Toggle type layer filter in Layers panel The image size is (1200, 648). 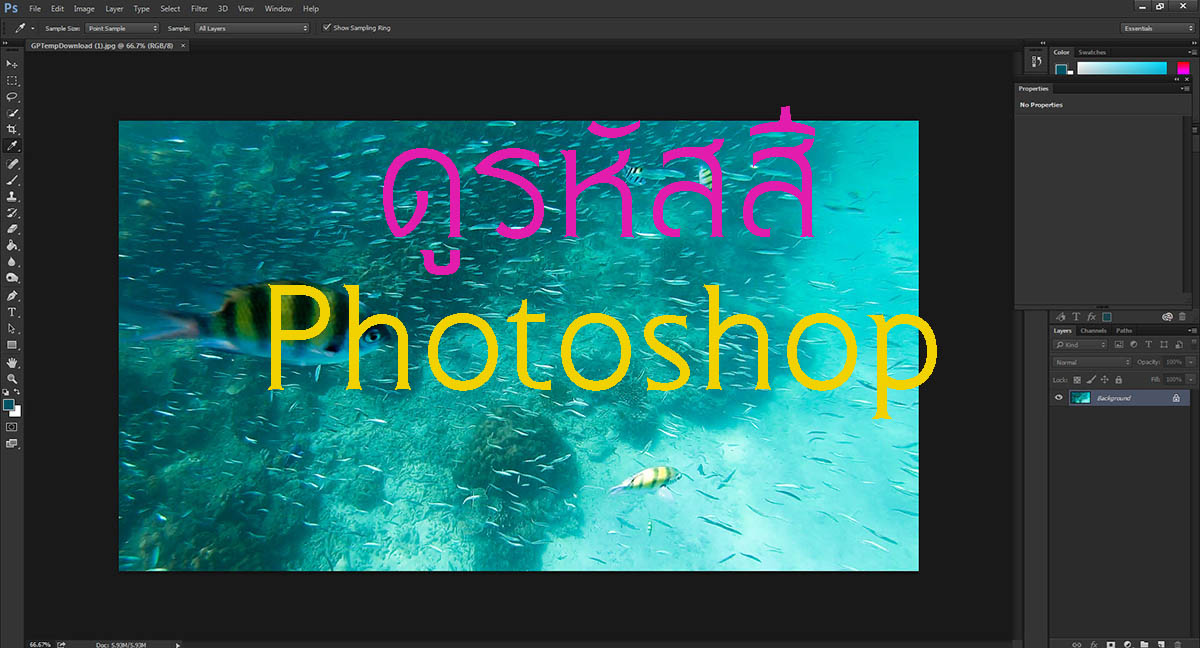[1148, 345]
